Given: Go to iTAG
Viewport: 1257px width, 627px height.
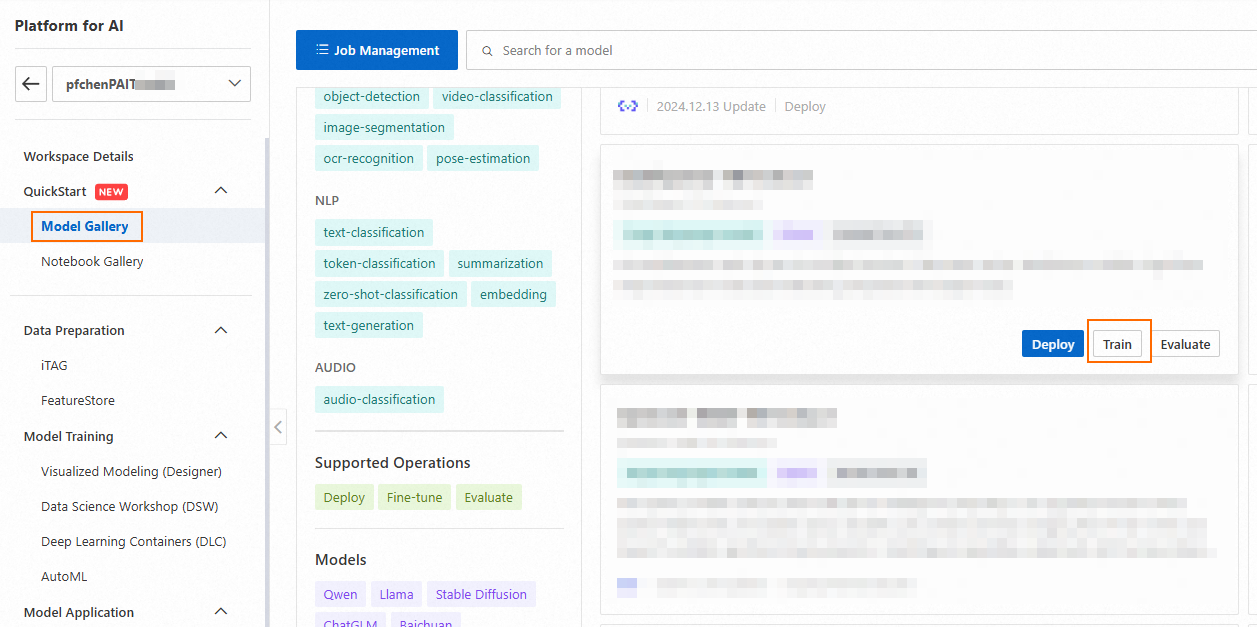Looking at the screenshot, I should pyautogui.click(x=54, y=365).
